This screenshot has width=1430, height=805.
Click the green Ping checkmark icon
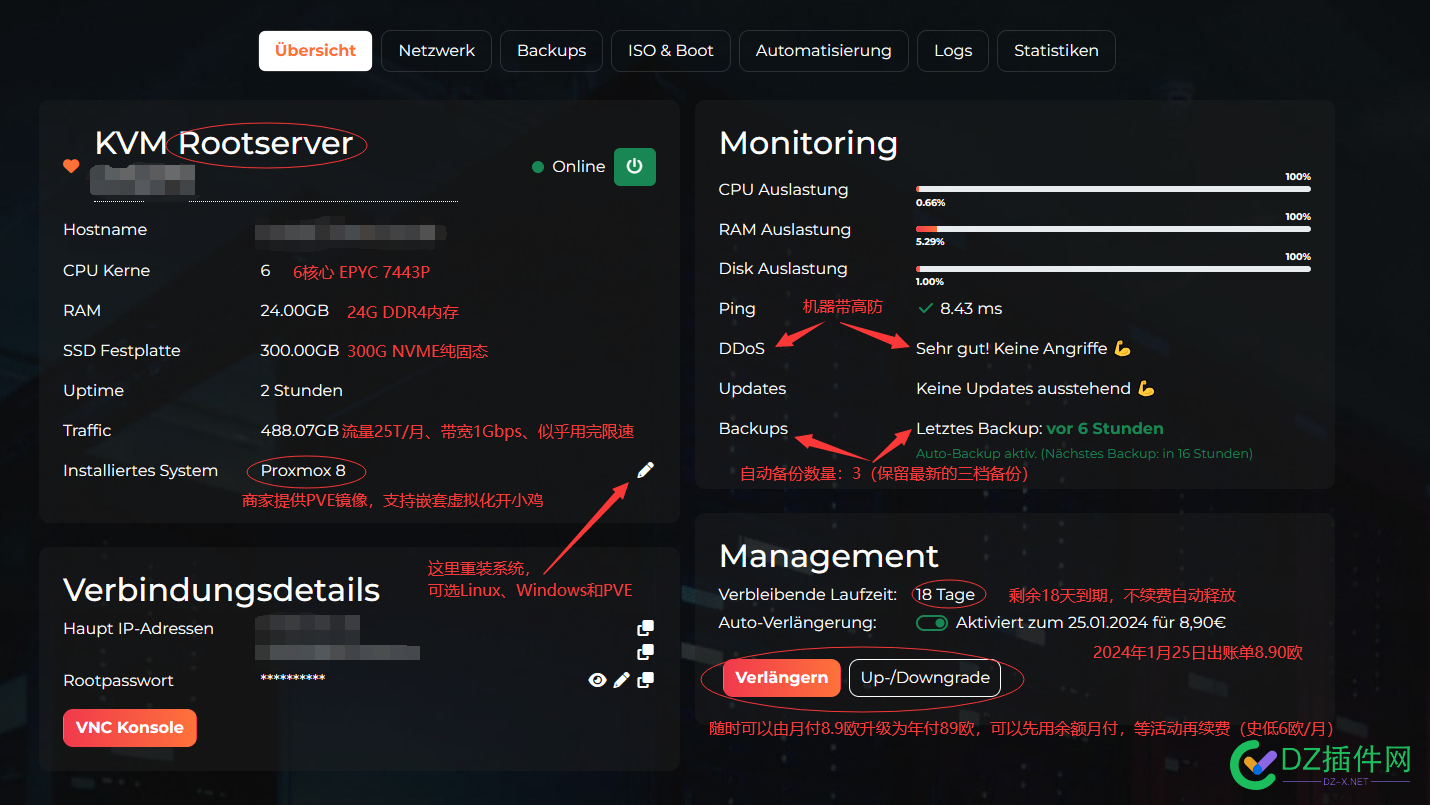click(x=924, y=308)
